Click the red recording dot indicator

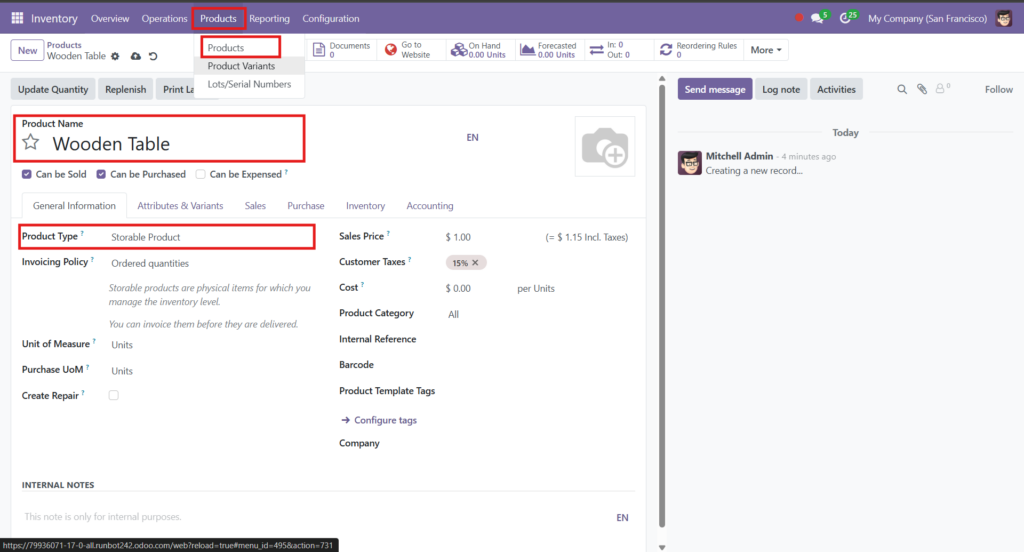pyautogui.click(x=798, y=18)
